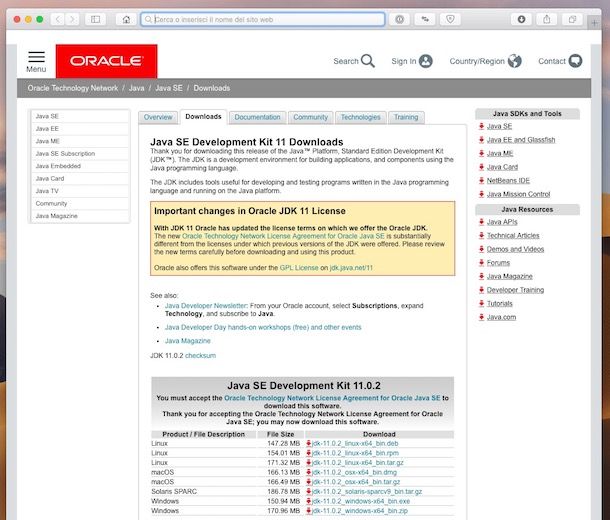Image resolution: width=610 pixels, height=520 pixels.
Task: Click red arrow icon beside NetBeans IDE
Action: (482, 180)
